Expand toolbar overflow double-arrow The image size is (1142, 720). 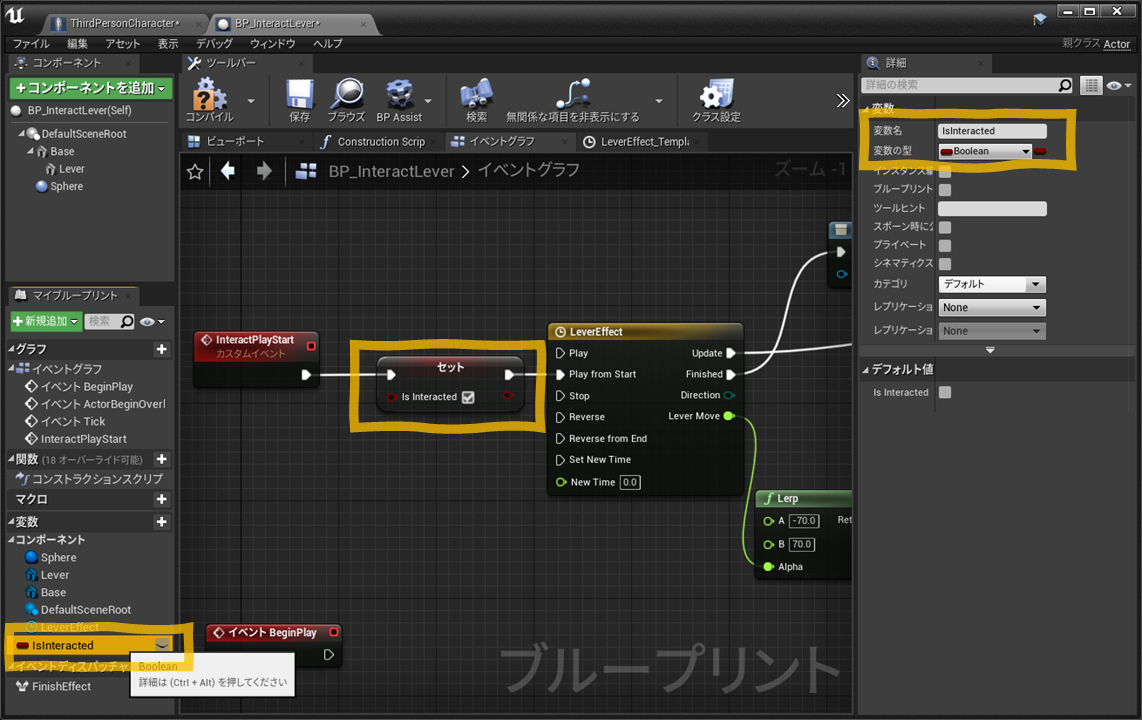click(x=843, y=100)
